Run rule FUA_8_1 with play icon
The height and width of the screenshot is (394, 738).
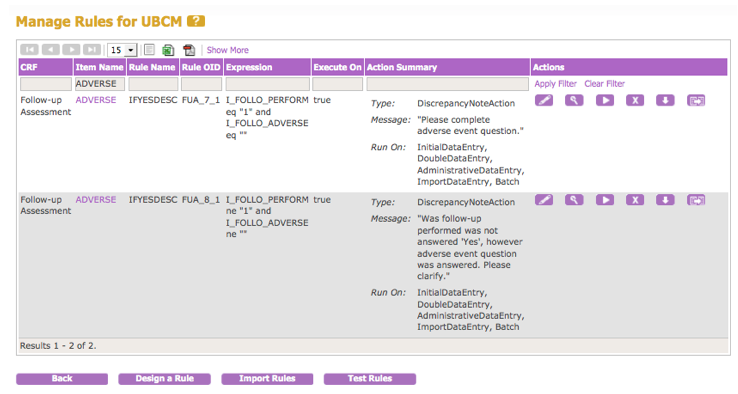[x=605, y=200]
